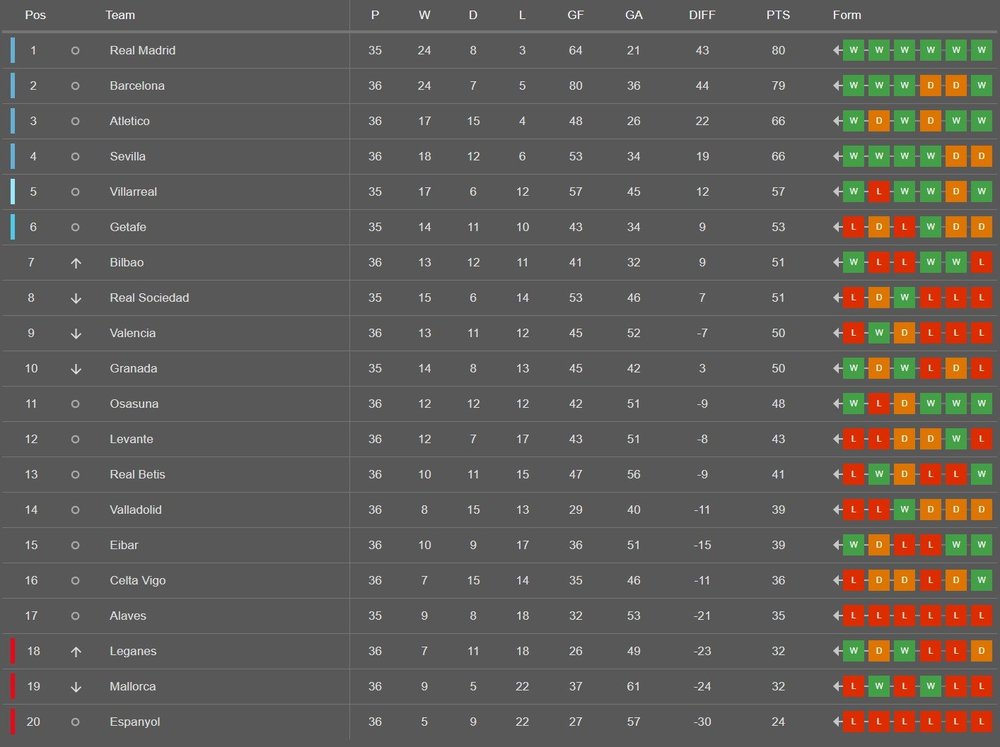This screenshot has width=1000, height=747.
Task: Click form history left arrow for Espanyol
Action: click(837, 721)
